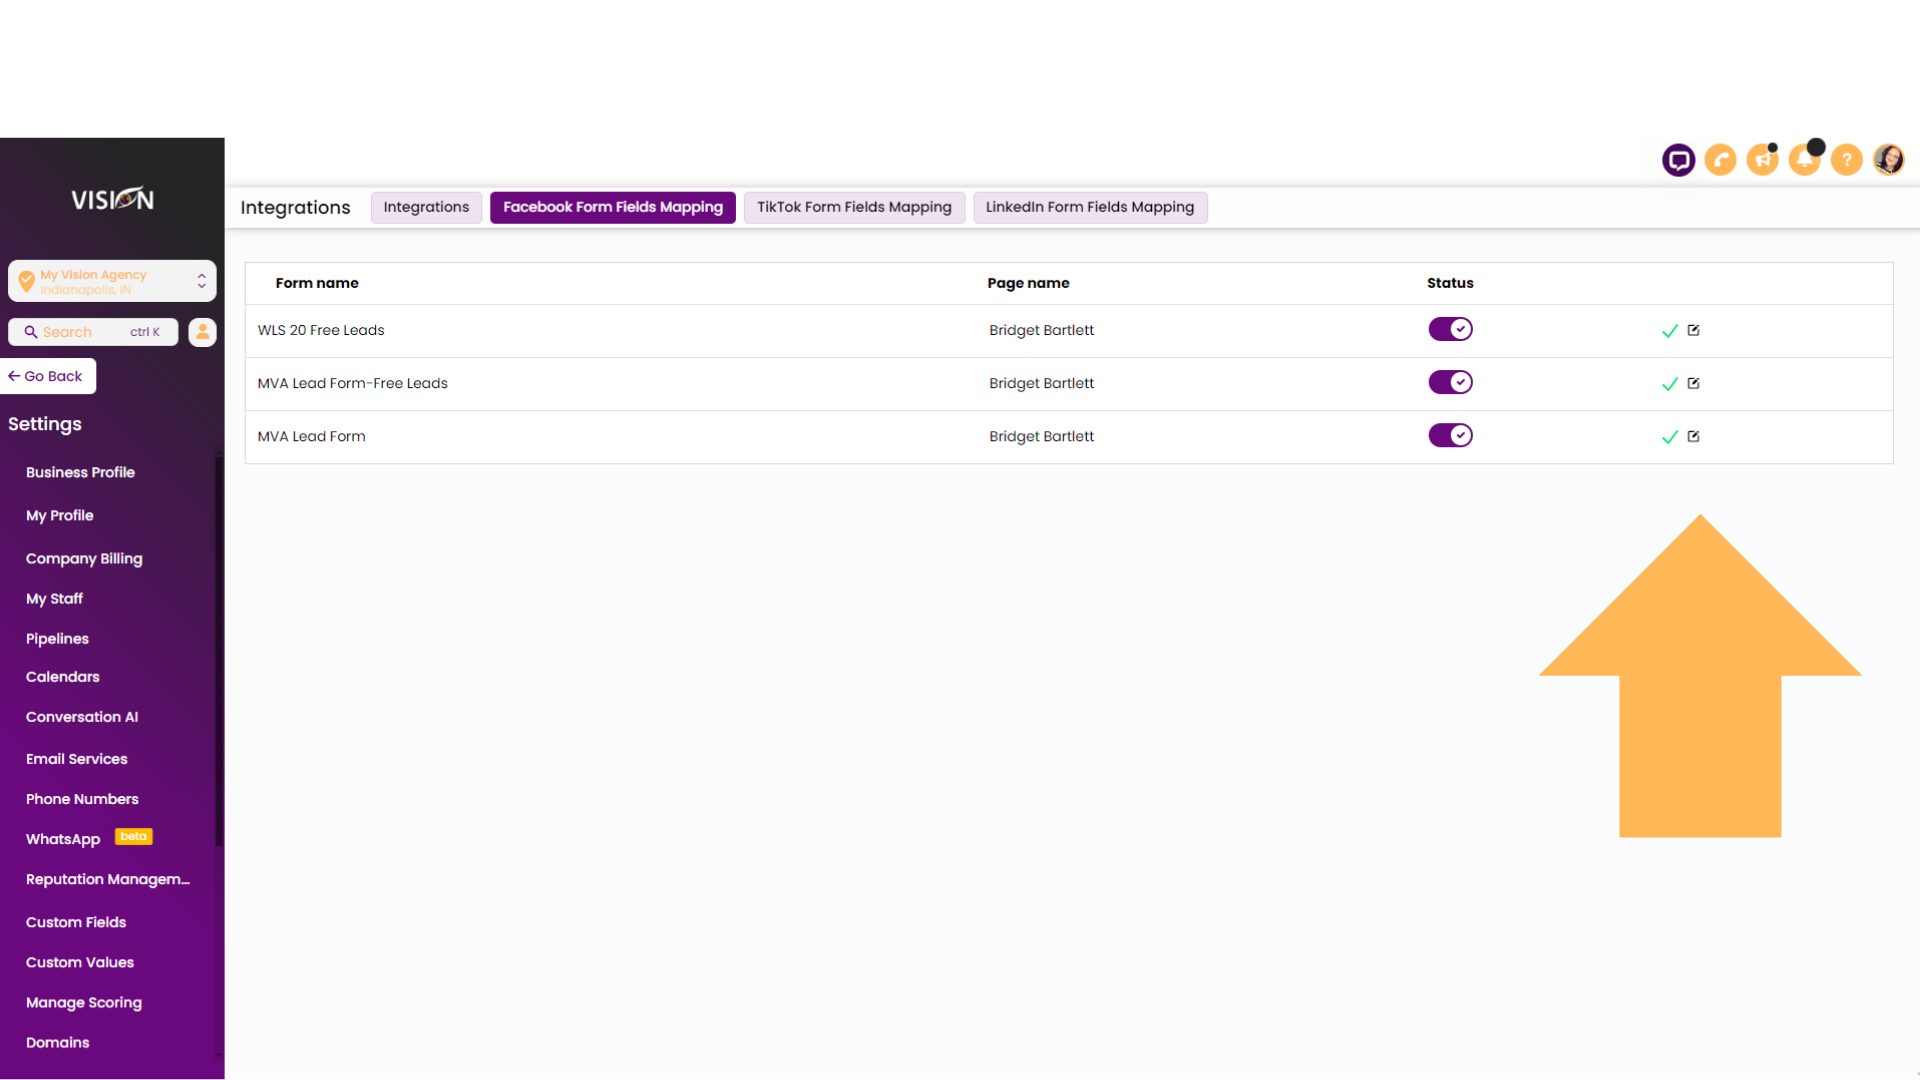The height and width of the screenshot is (1080, 1920).
Task: Toggle status switch for MVA Lead Form-Free Leads
Action: [x=1451, y=382]
